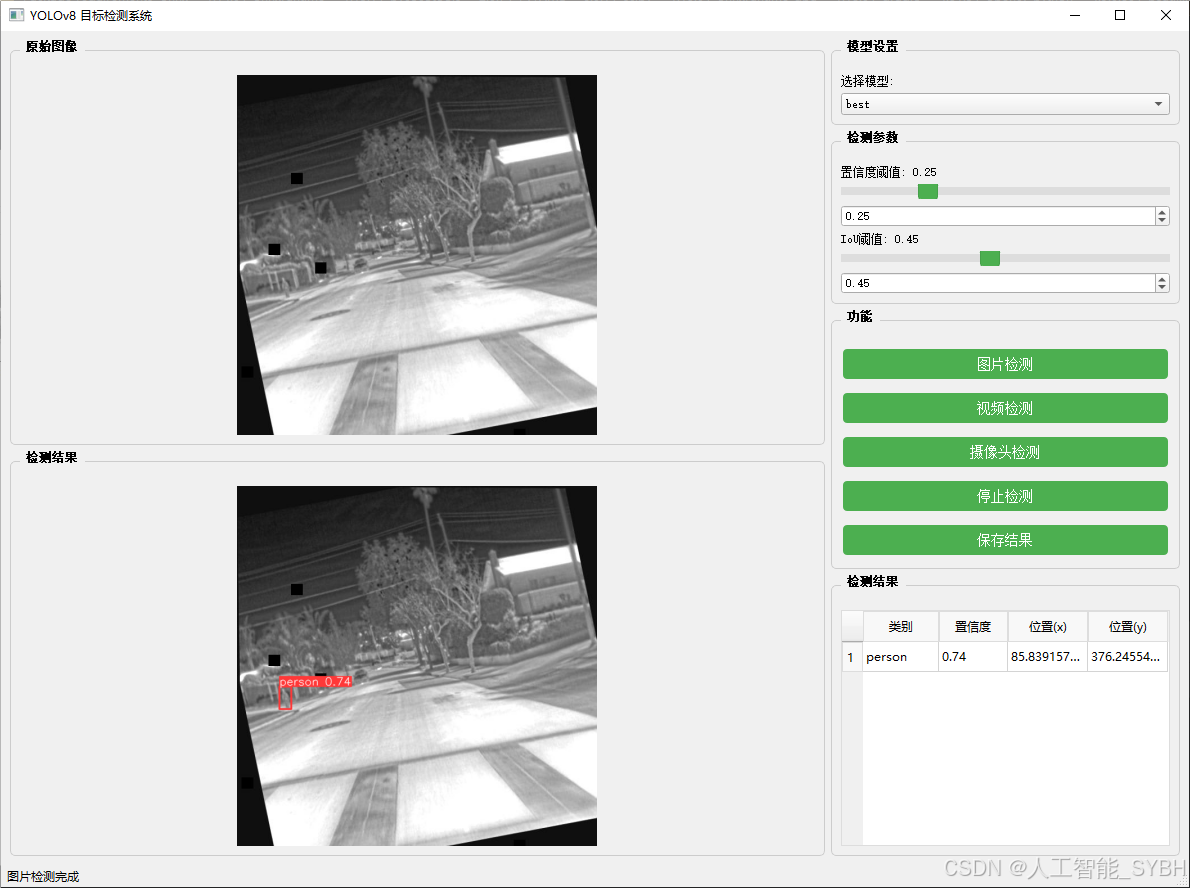This screenshot has height=888, width=1190.
Task: Click the YOLOv8 window title bar icon
Action: (16, 15)
